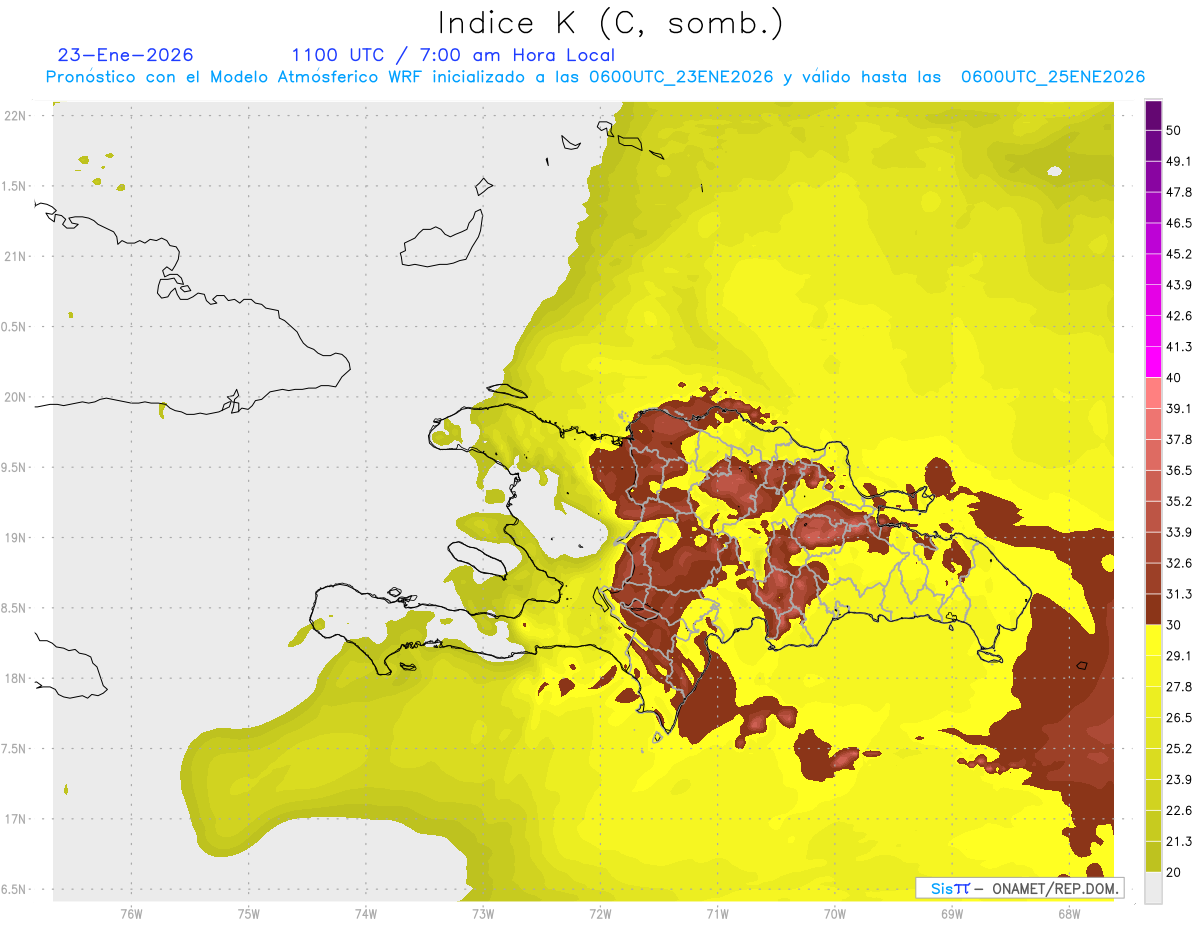Click legend value 21.3
This screenshot has width=1200, height=927.
tap(1179, 841)
